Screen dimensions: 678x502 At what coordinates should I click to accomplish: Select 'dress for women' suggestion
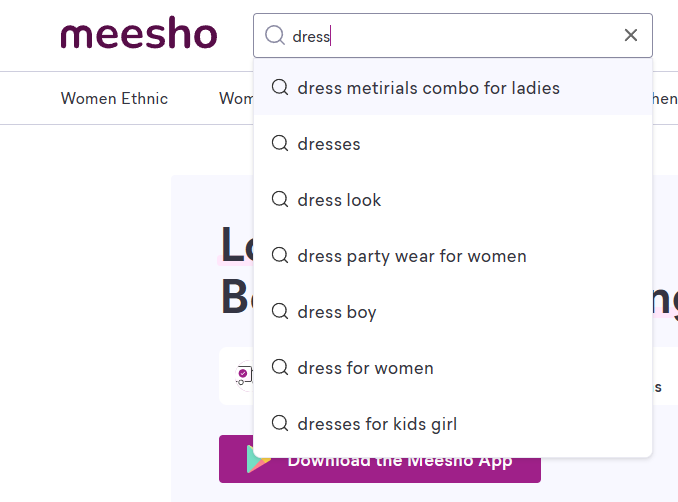coord(365,368)
